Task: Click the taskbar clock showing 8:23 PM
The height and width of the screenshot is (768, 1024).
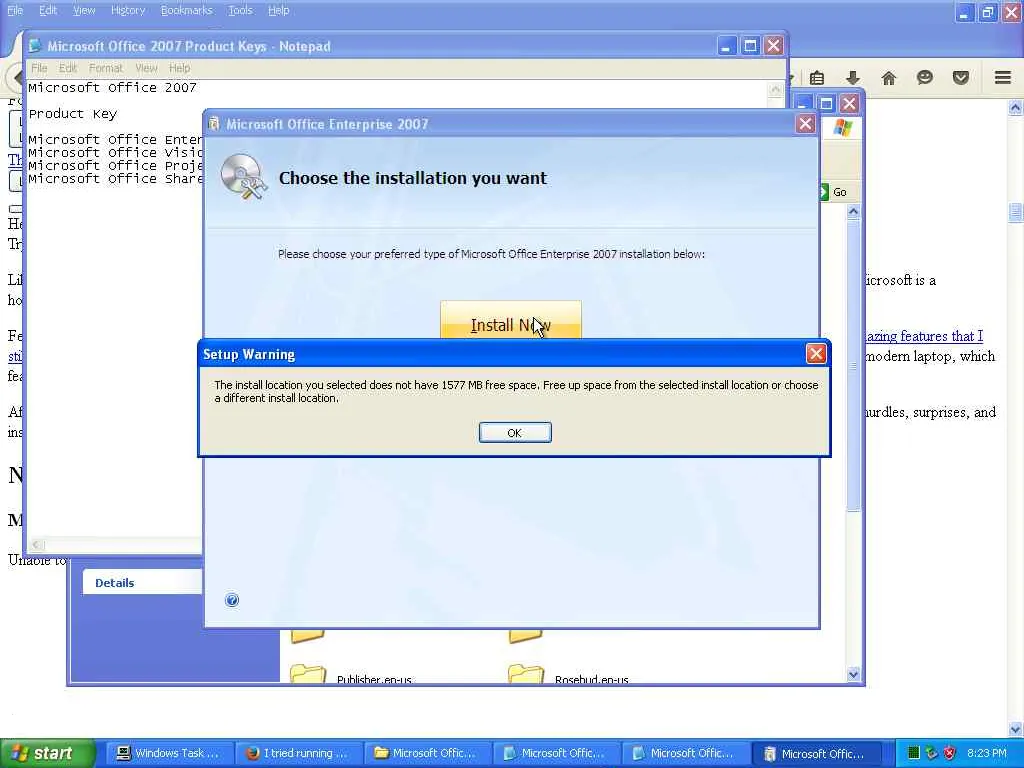Action: [x=987, y=753]
